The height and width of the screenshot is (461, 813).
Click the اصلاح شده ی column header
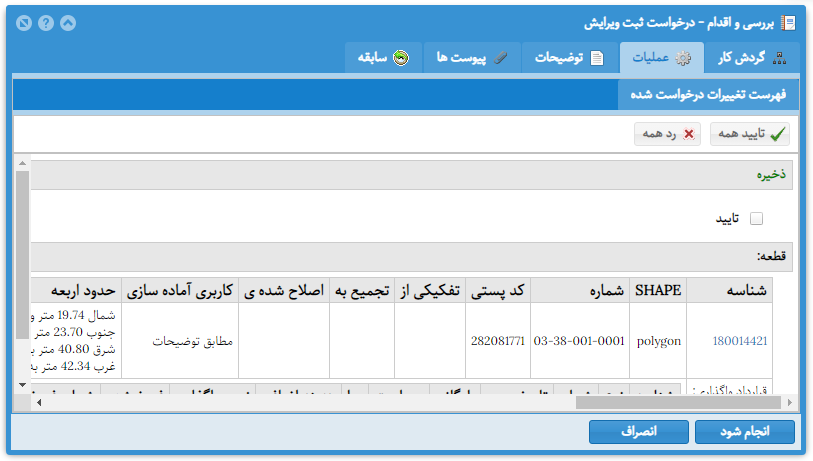pos(284,290)
